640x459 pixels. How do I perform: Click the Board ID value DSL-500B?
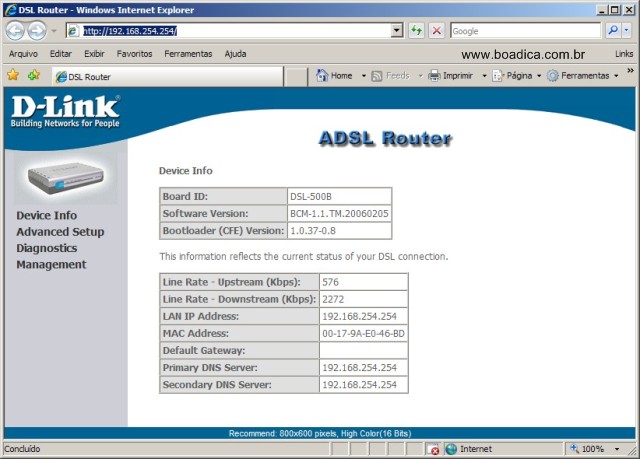click(311, 197)
